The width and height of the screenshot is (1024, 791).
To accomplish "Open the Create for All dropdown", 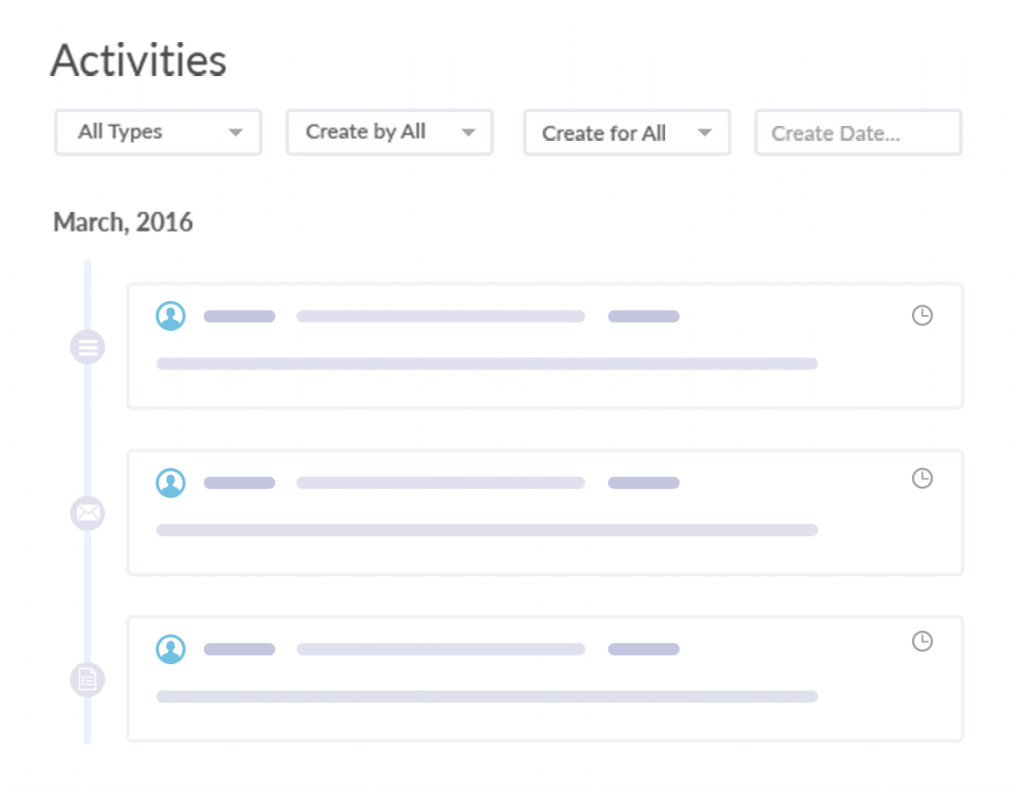I will tap(626, 133).
